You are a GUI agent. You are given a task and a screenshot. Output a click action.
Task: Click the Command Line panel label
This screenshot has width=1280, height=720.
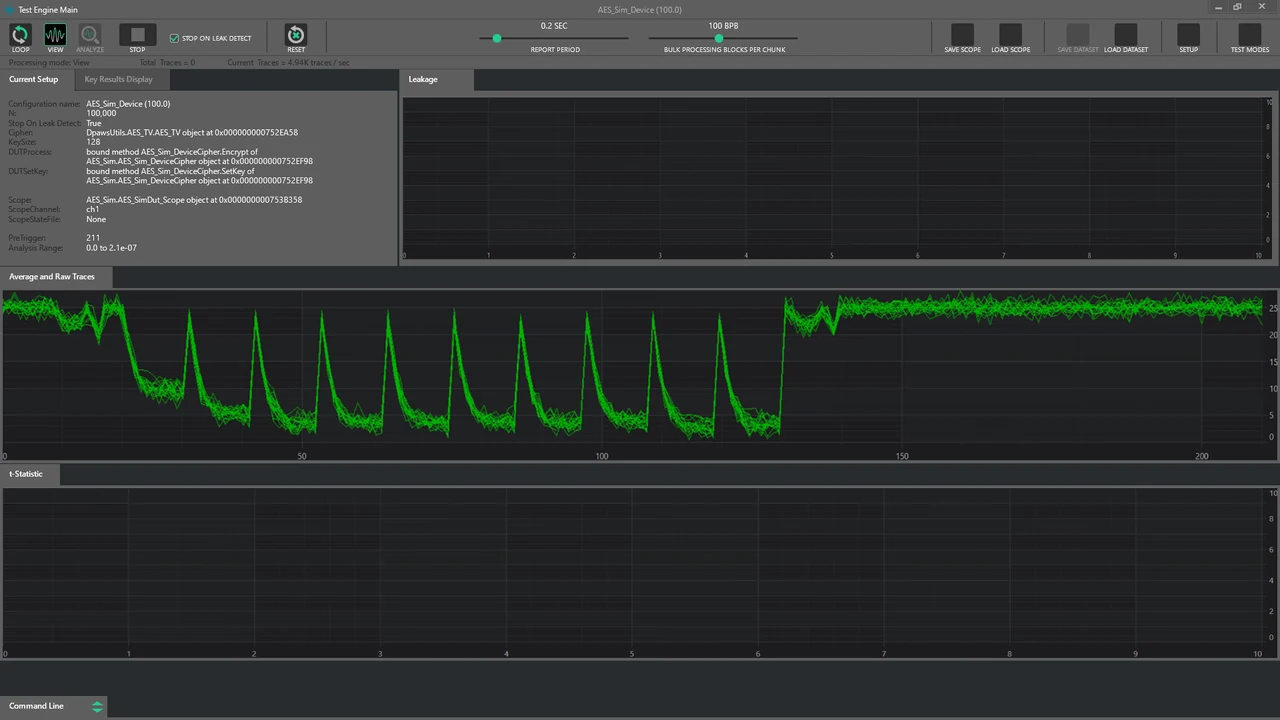[36, 706]
